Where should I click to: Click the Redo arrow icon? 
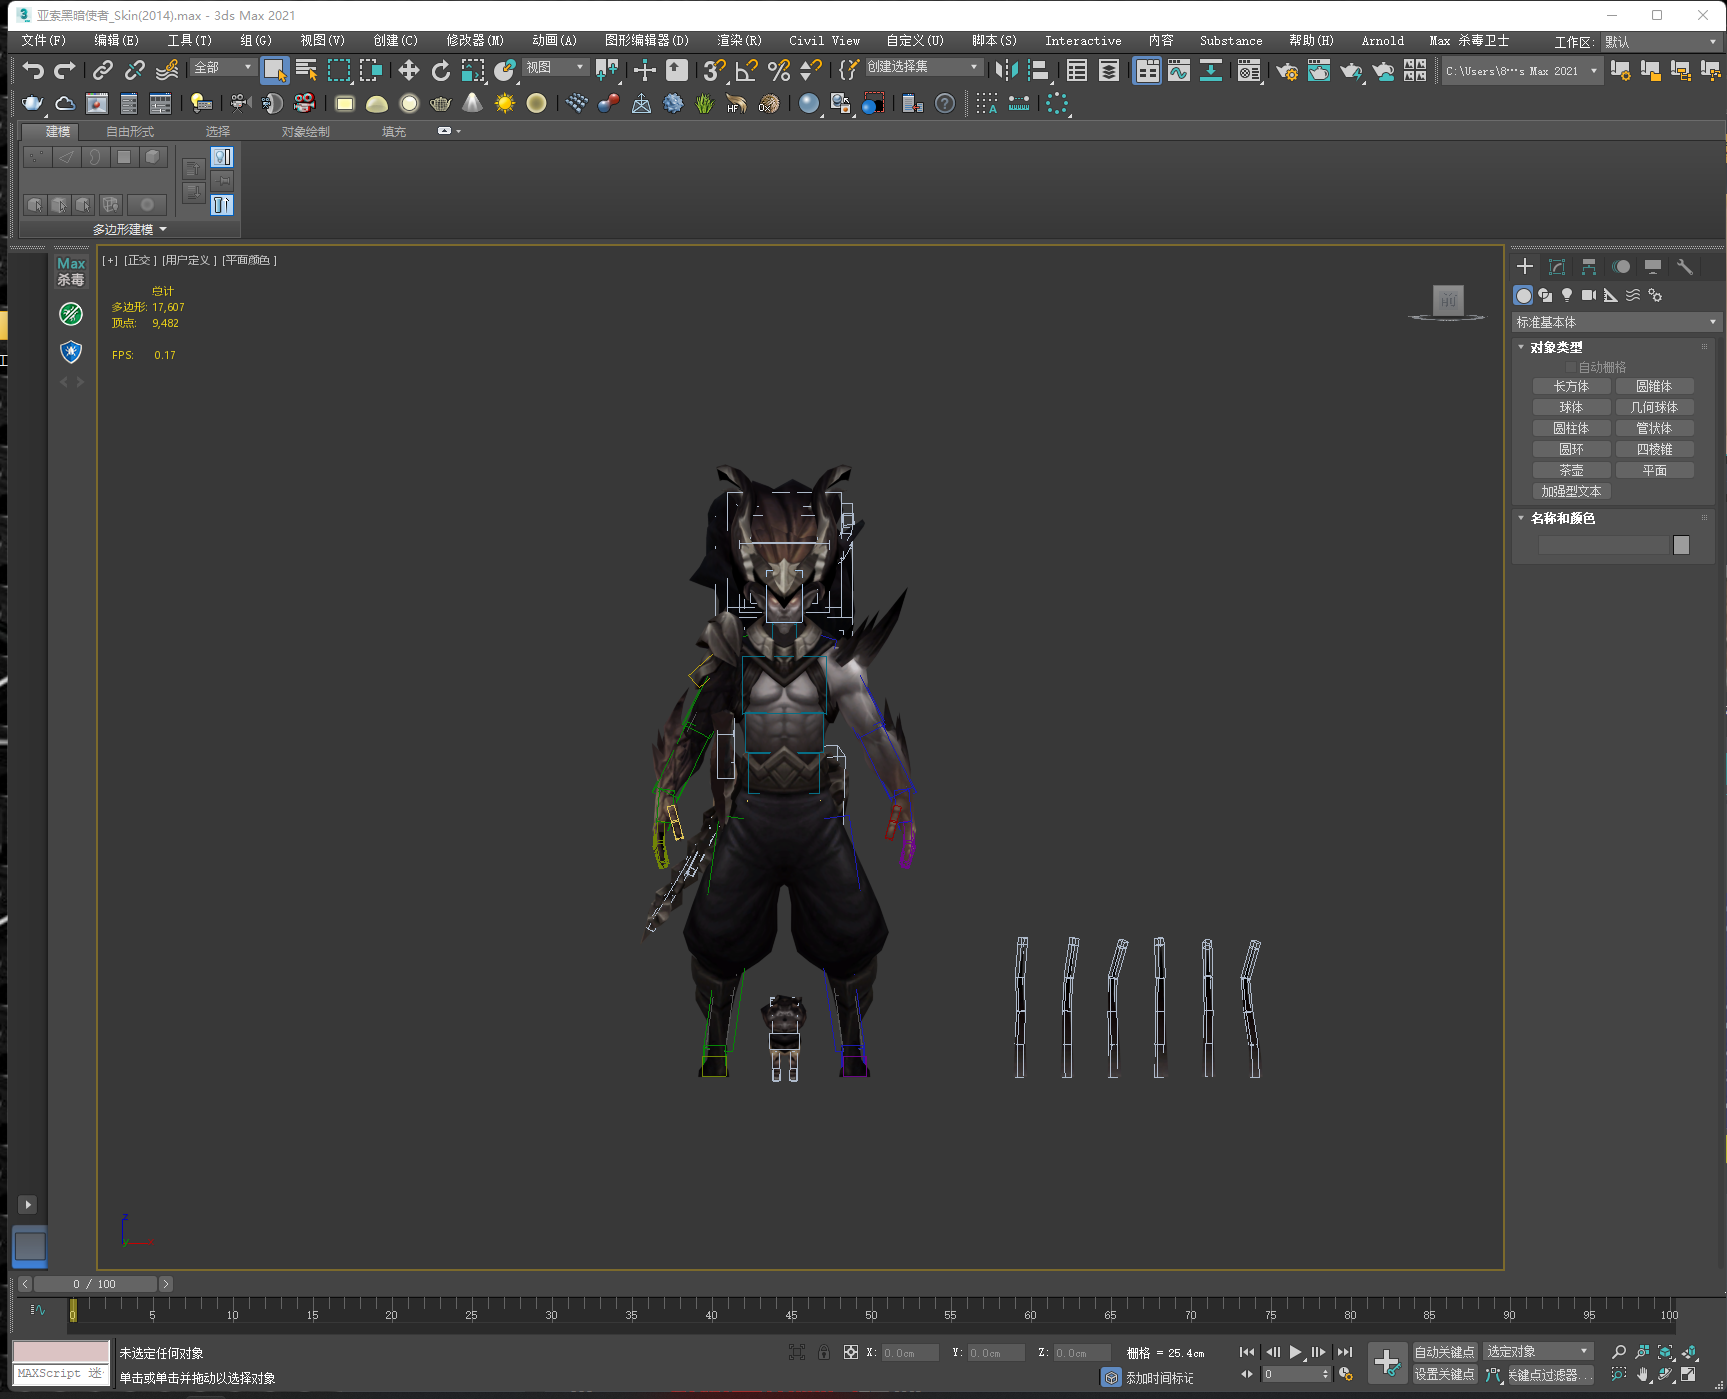(x=65, y=70)
